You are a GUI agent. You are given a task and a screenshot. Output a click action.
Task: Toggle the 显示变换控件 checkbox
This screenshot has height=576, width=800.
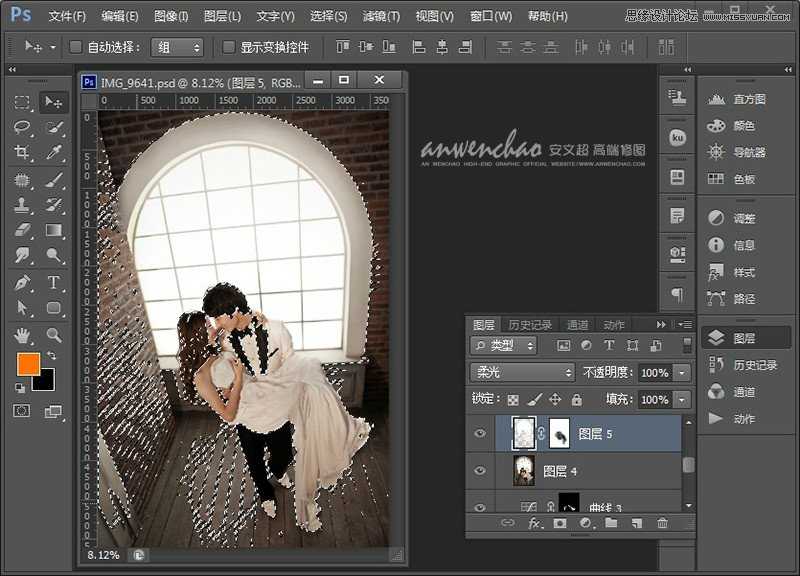pos(229,47)
